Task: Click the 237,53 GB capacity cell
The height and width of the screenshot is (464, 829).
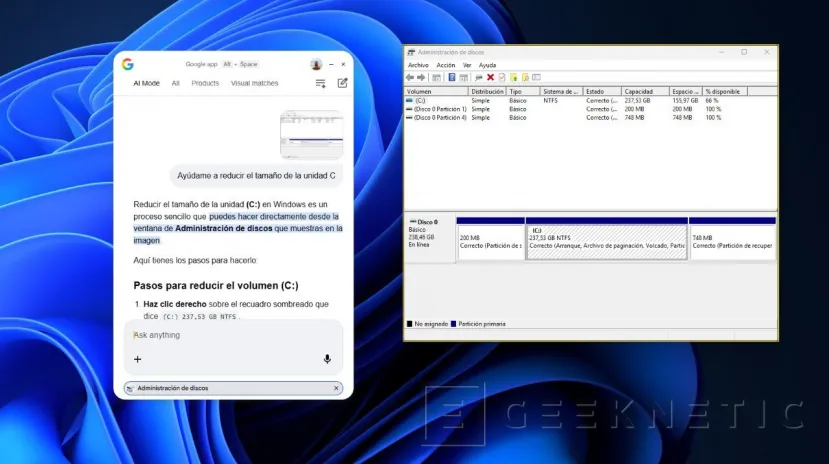Action: tap(637, 100)
